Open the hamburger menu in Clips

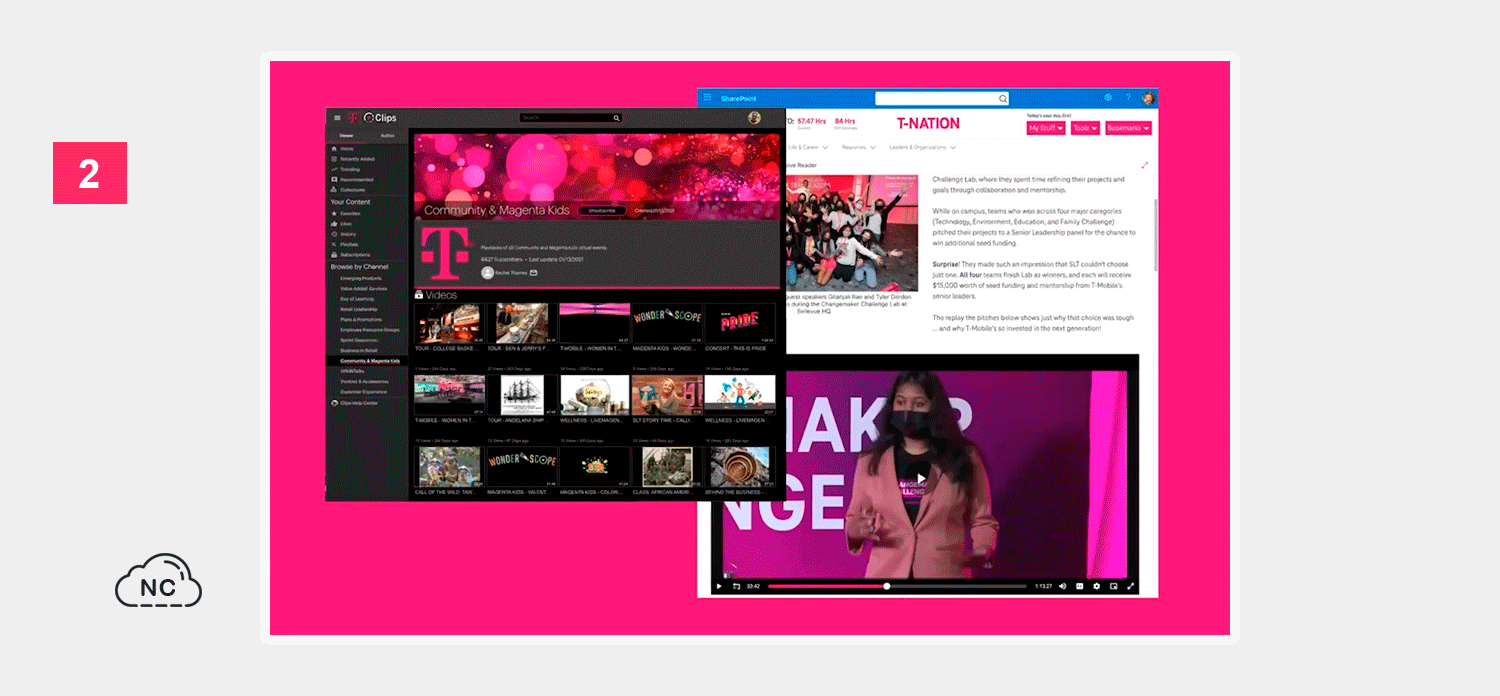point(337,118)
